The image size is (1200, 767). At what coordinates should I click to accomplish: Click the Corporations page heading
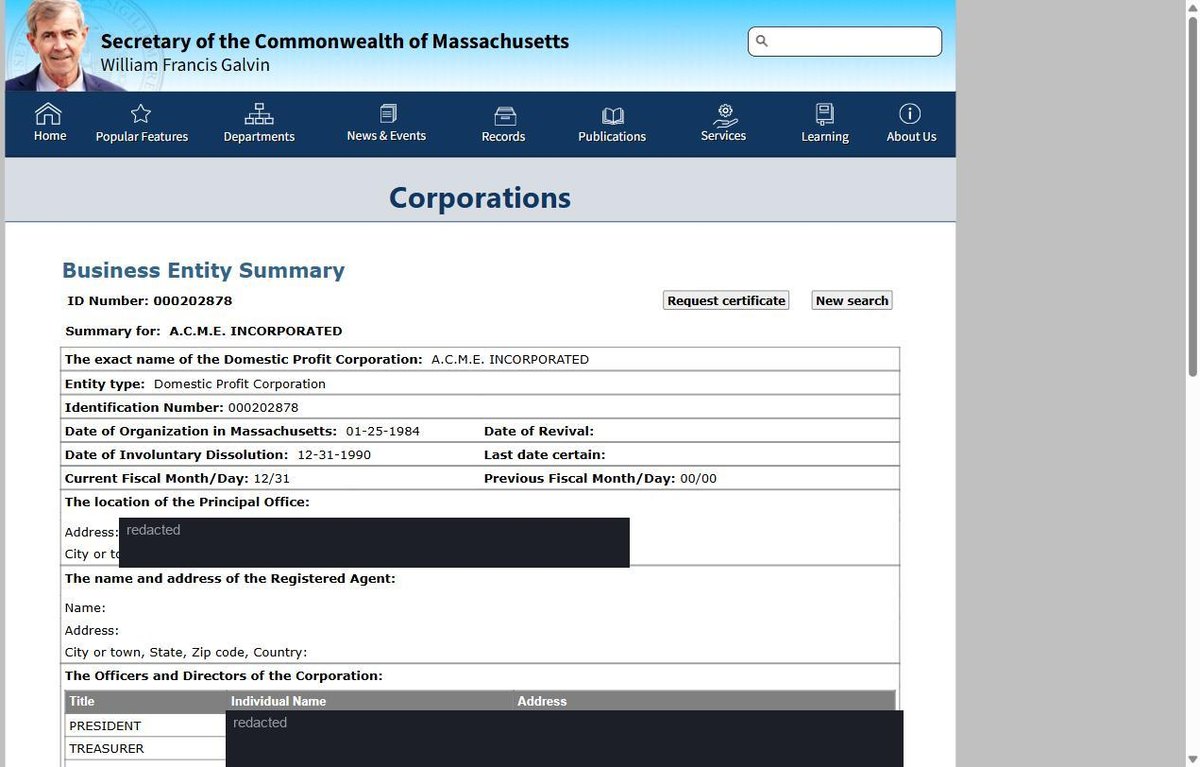[480, 198]
